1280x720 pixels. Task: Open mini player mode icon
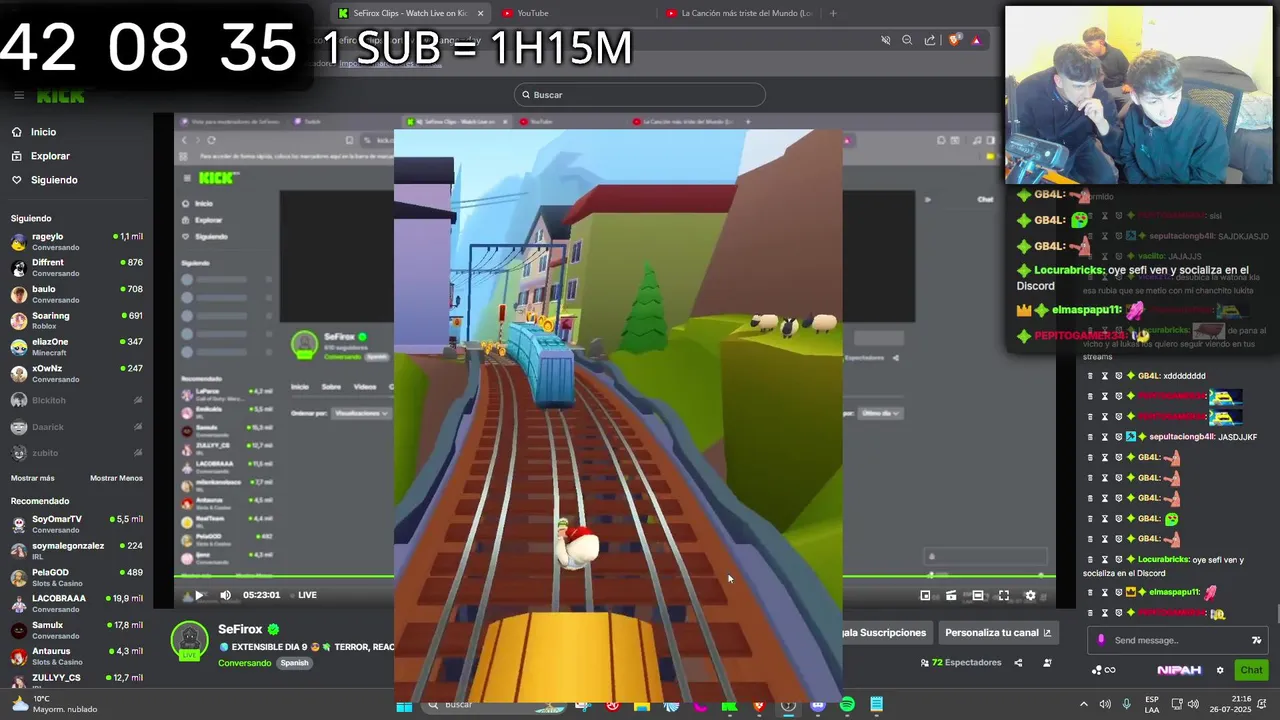(x=925, y=595)
